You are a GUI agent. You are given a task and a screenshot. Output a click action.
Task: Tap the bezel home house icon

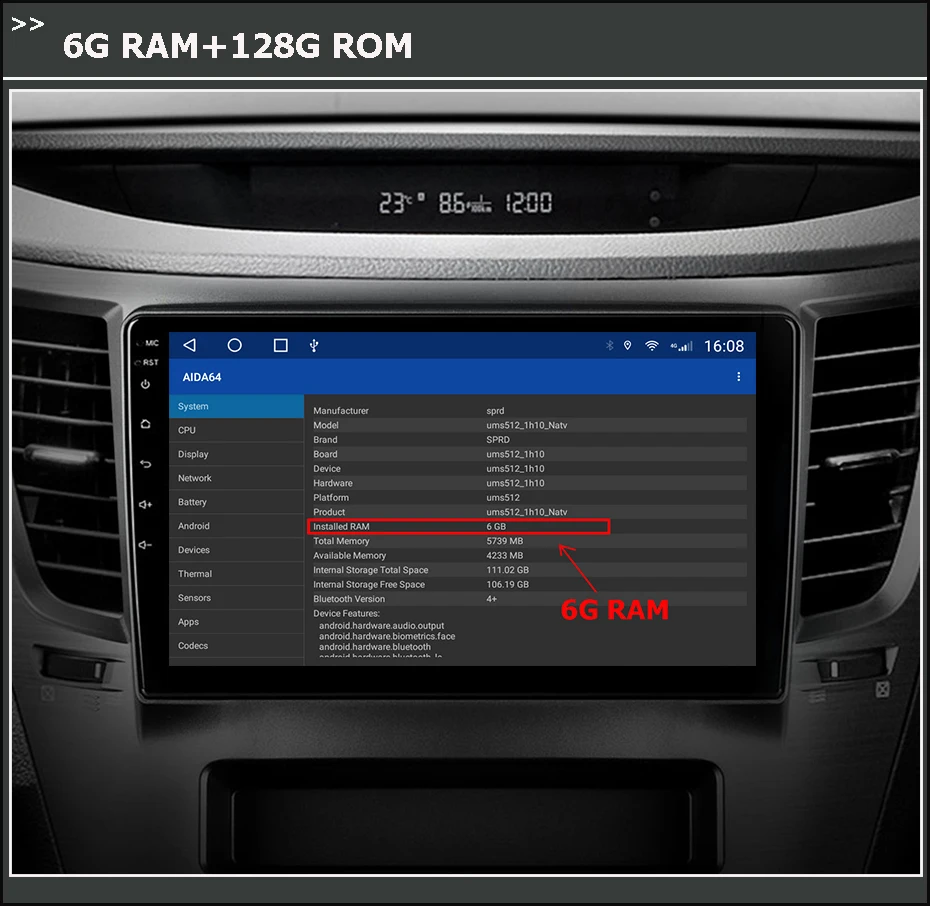click(x=145, y=424)
